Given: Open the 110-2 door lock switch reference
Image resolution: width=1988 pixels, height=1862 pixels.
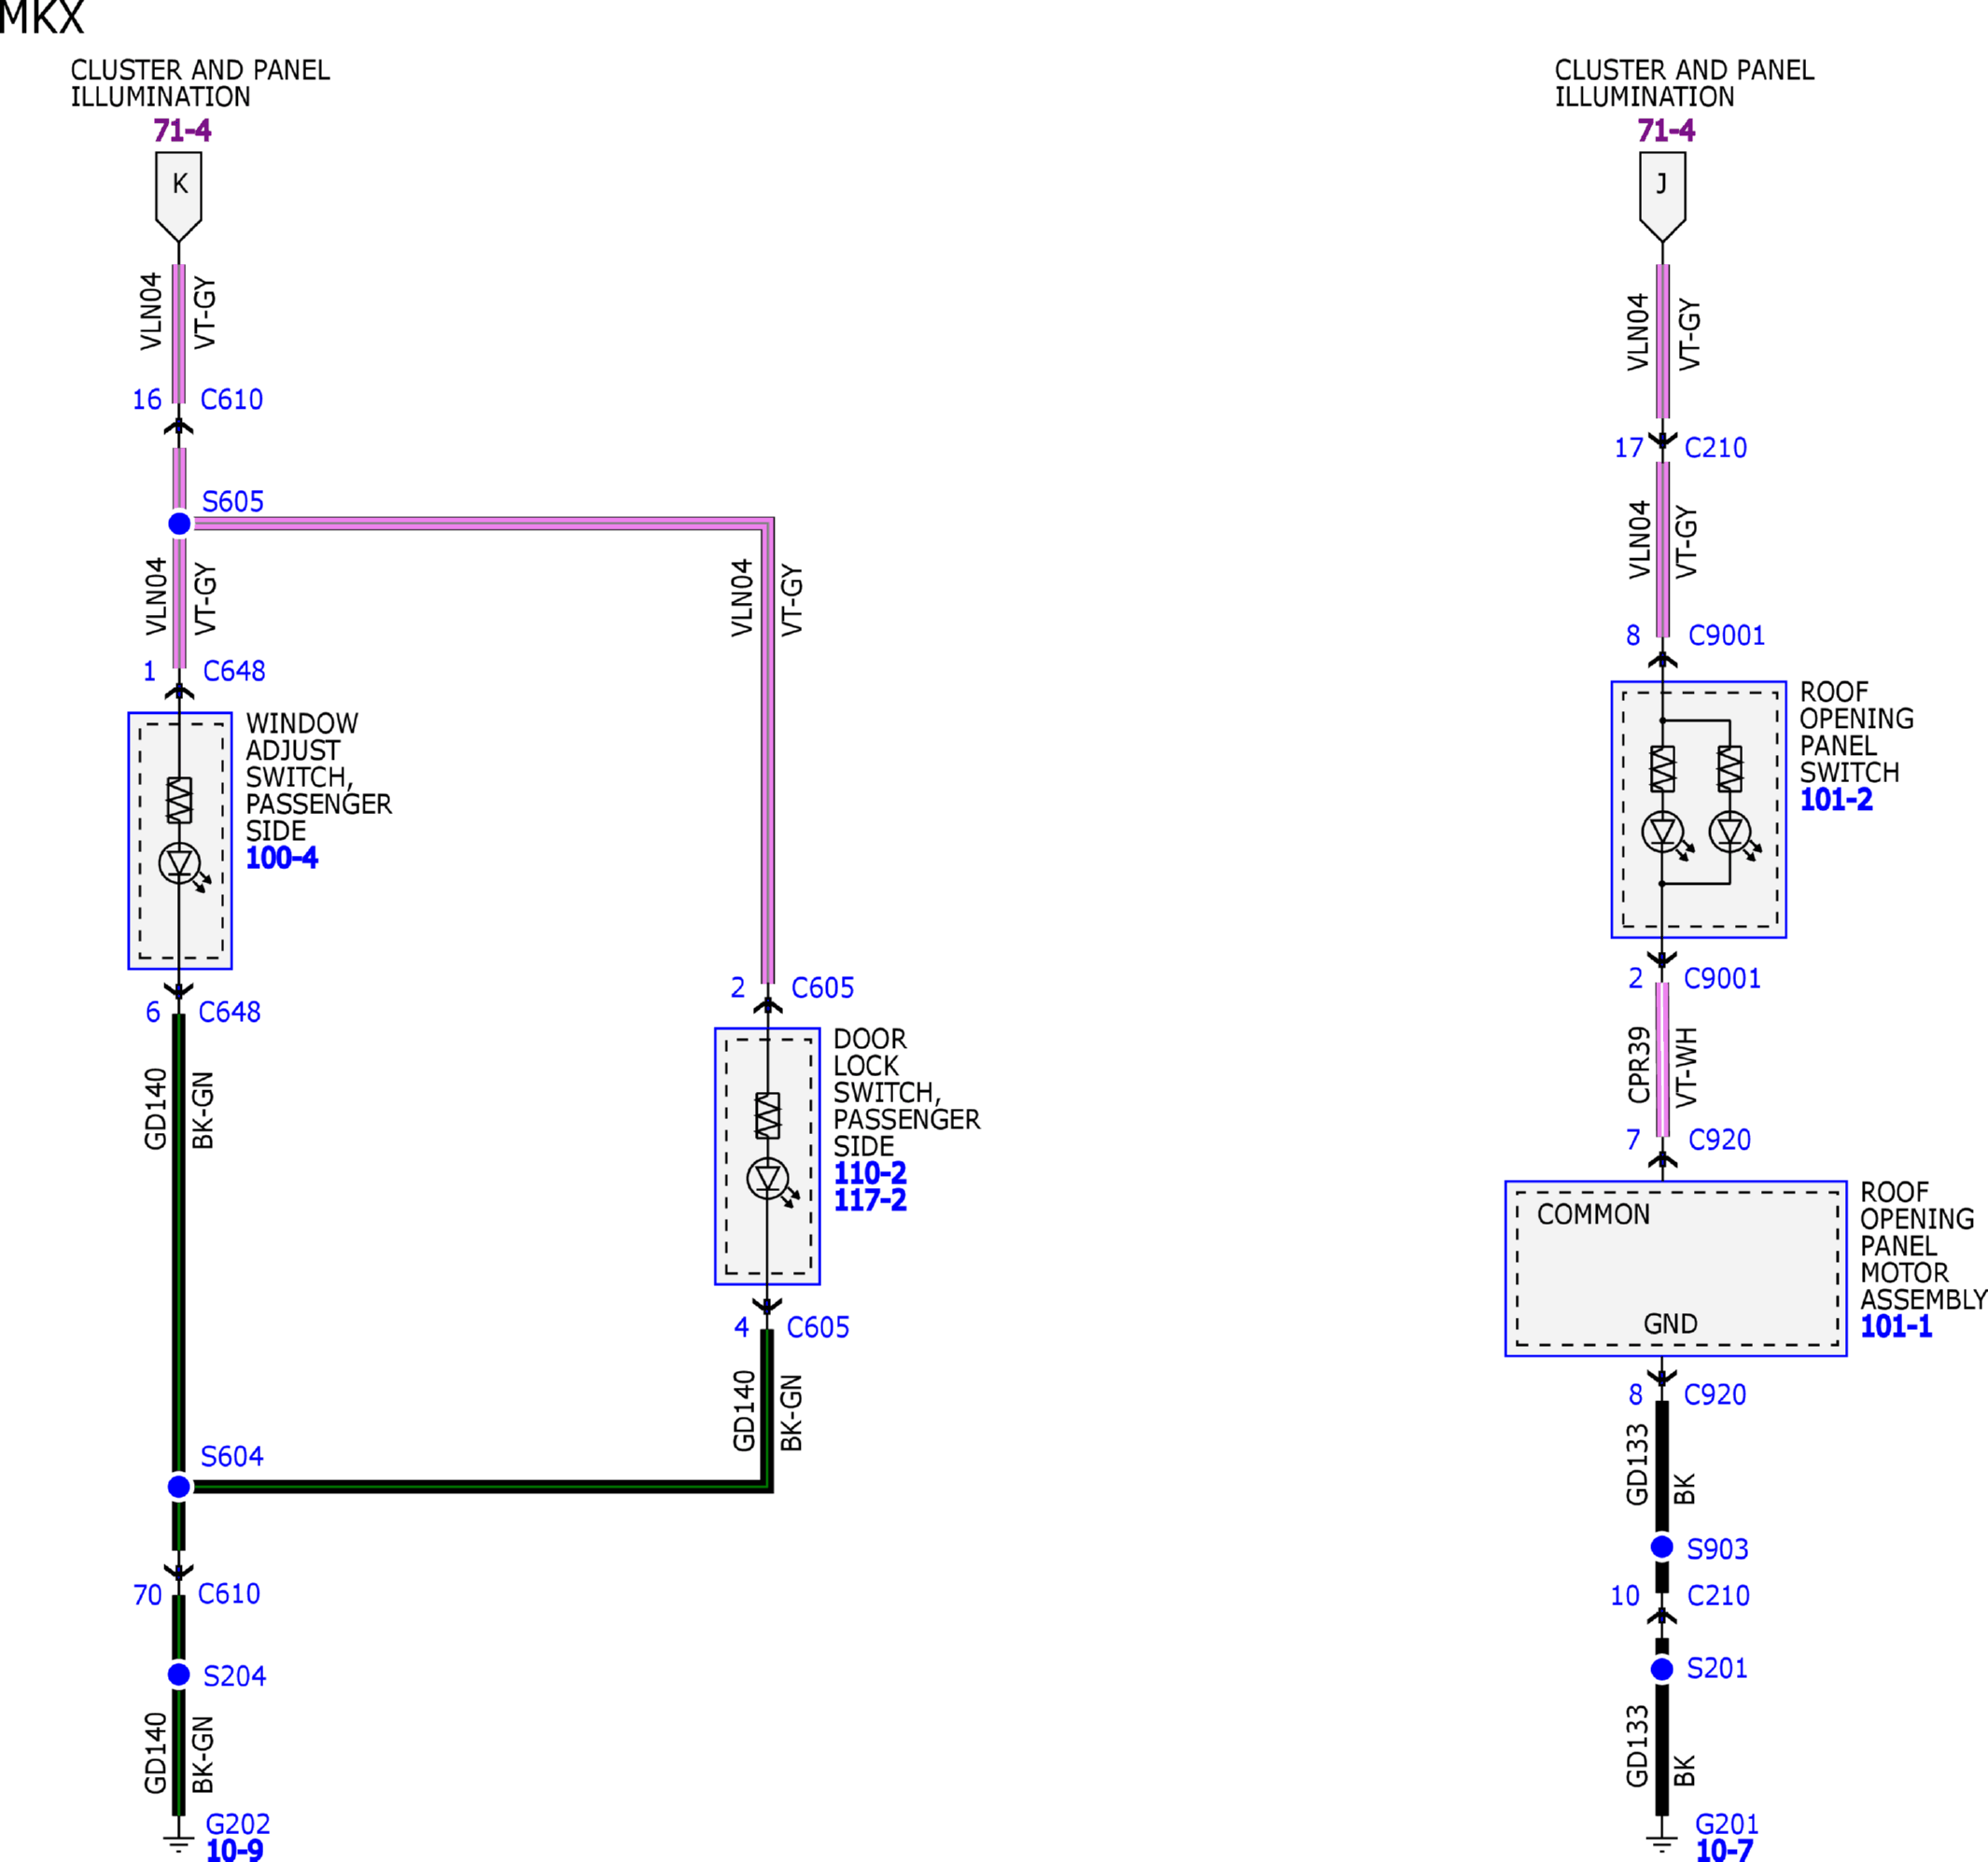Looking at the screenshot, I should coord(870,1173).
